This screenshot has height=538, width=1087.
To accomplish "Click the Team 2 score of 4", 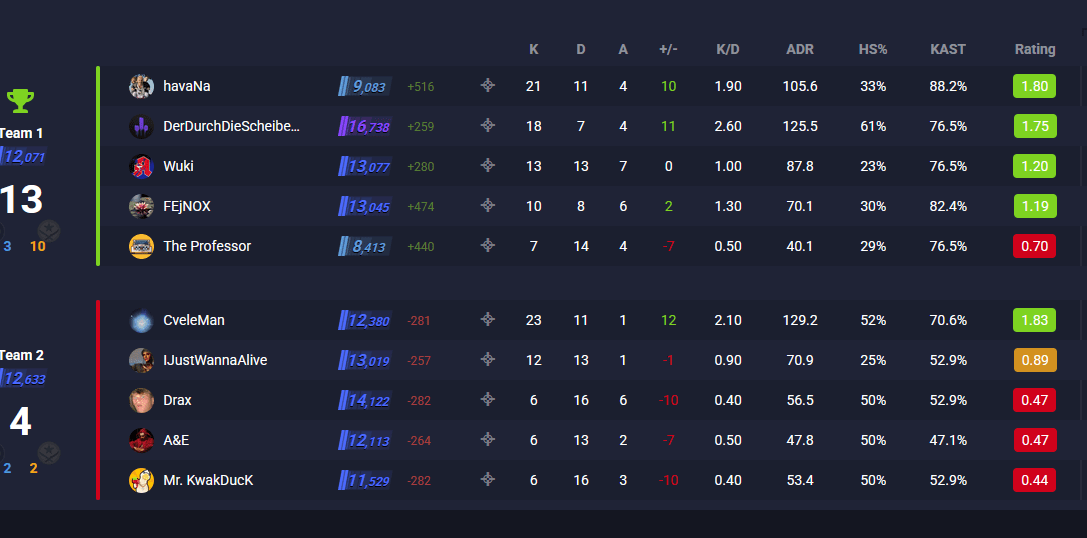I will tap(20, 422).
